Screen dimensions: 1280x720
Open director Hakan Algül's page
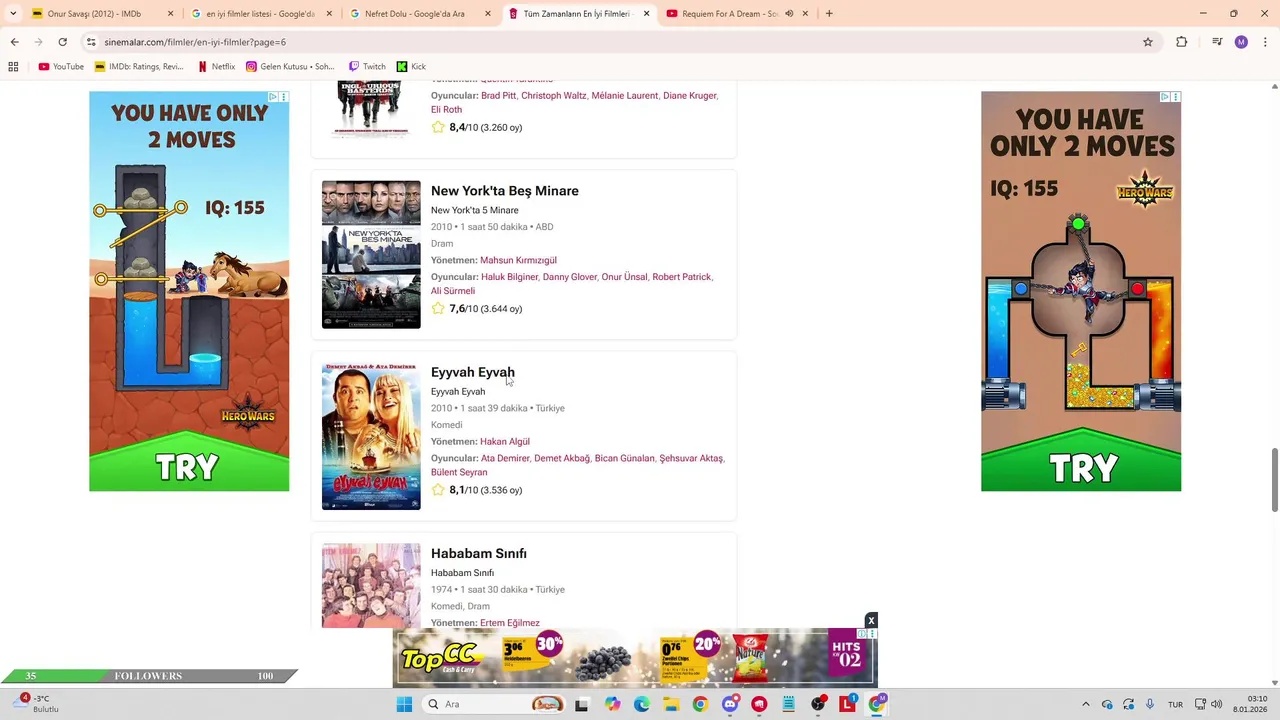click(505, 441)
